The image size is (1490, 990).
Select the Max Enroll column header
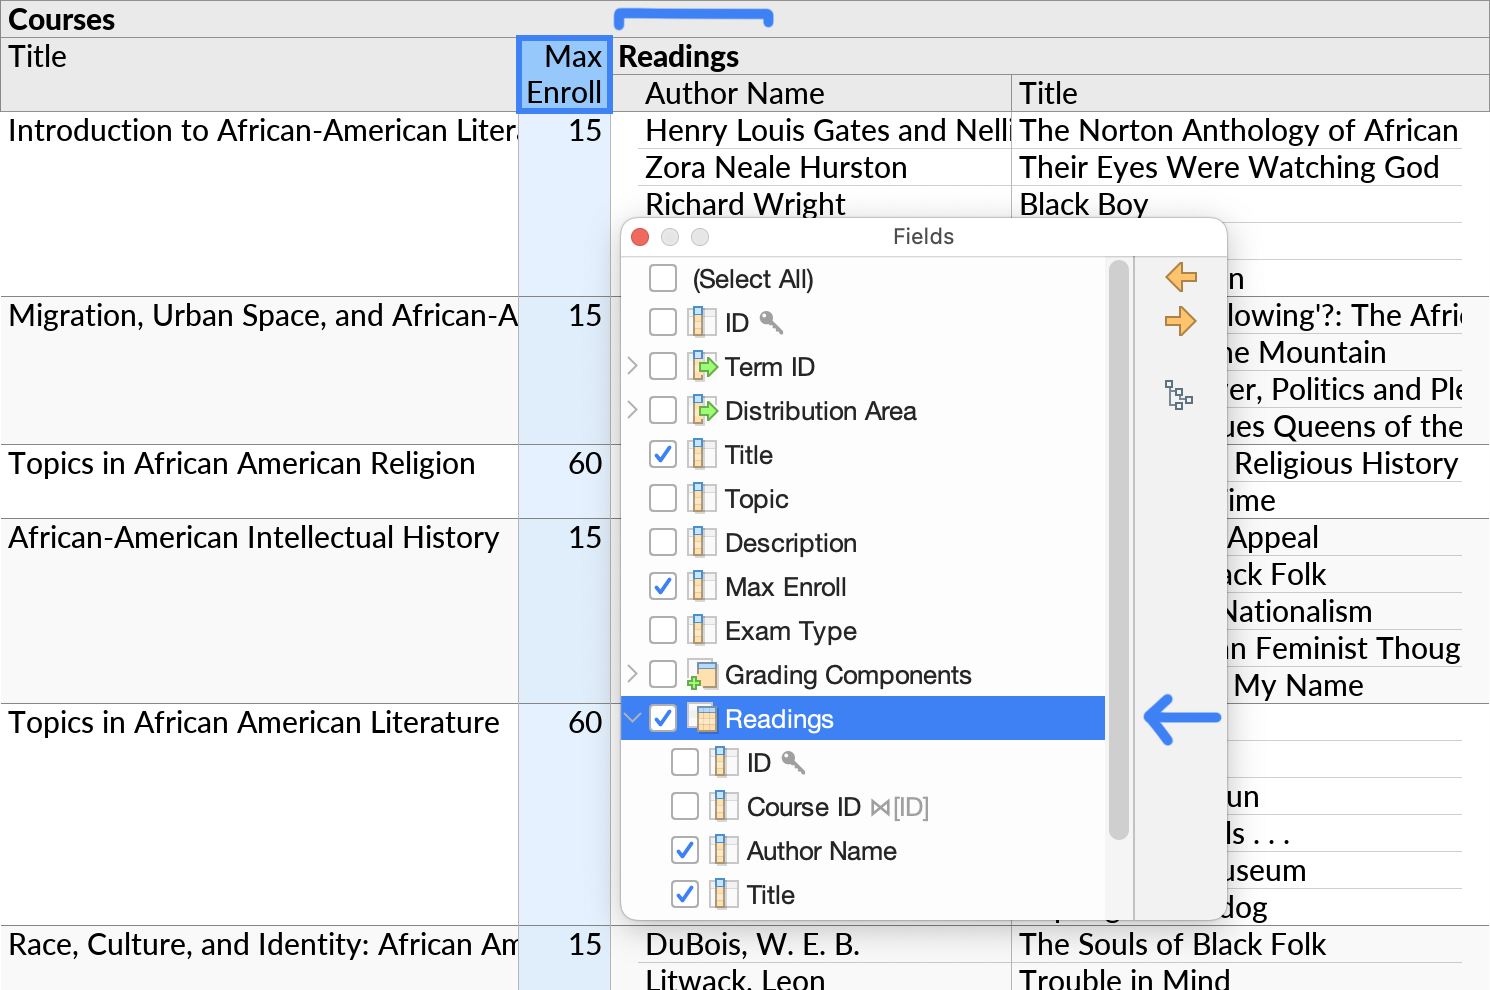click(564, 75)
